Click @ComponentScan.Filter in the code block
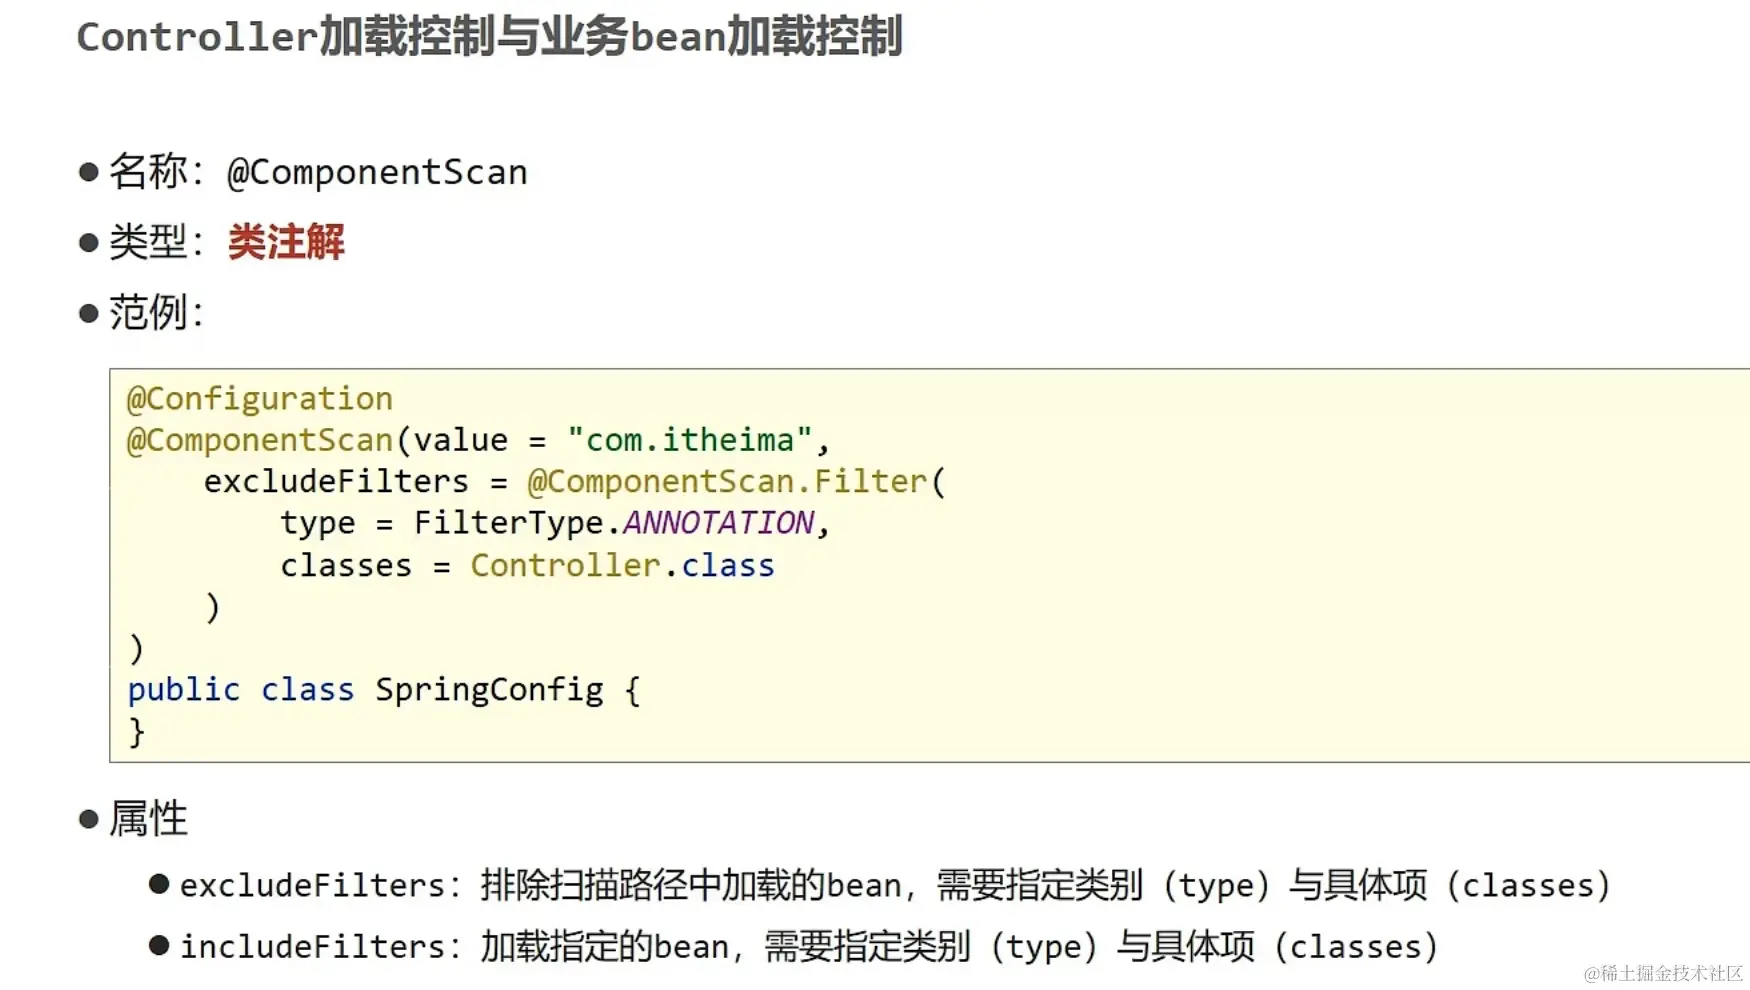1750x990 pixels. point(727,482)
